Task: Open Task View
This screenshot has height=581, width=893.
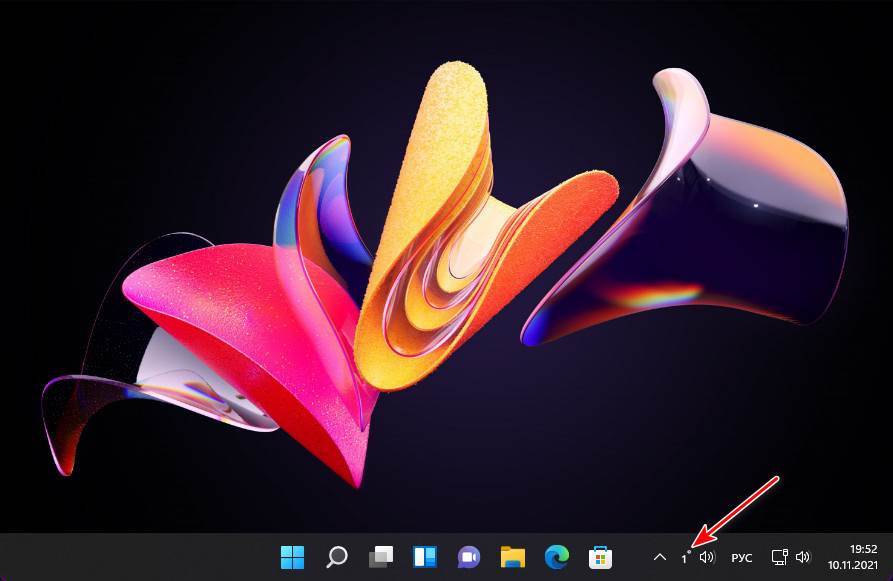Action: (381, 557)
